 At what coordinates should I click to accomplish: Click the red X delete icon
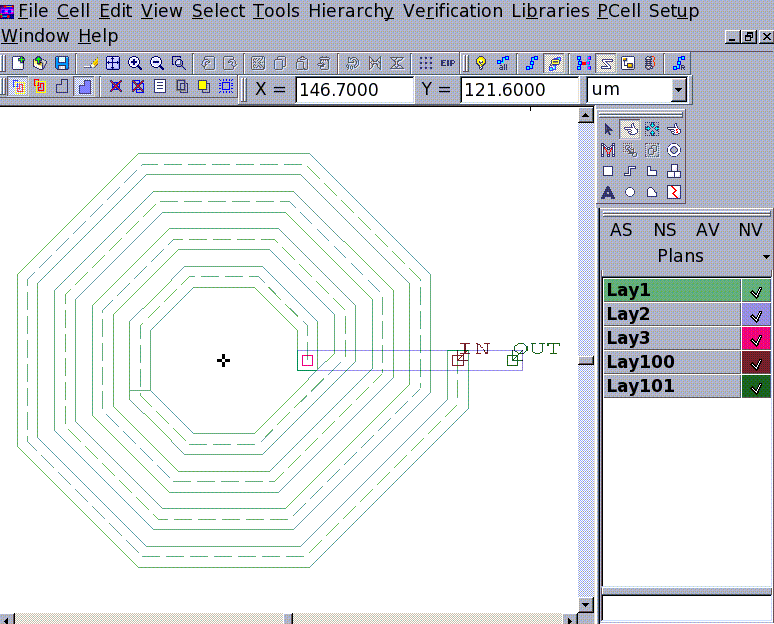pyautogui.click(x=116, y=87)
